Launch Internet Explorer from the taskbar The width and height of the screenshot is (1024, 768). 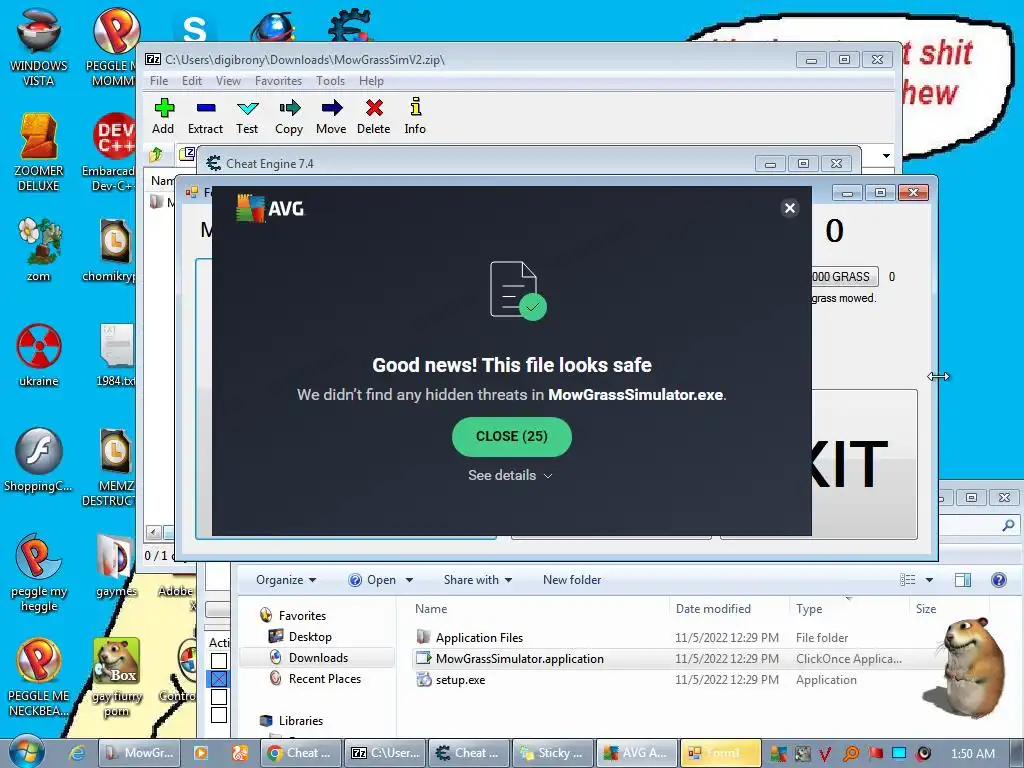[77, 753]
